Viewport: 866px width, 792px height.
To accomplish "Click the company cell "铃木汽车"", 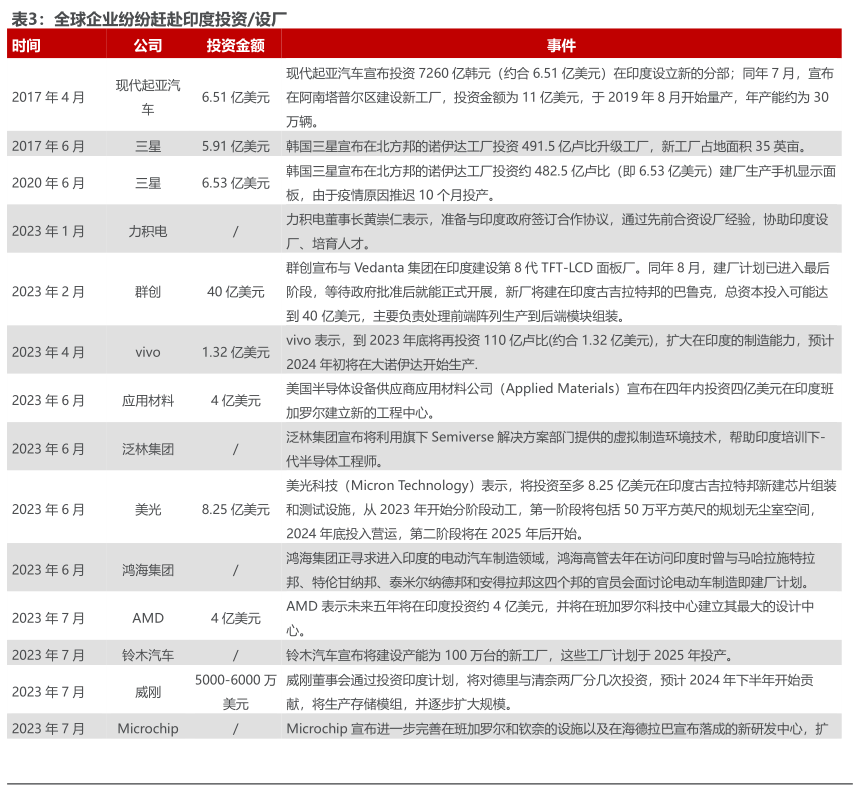I will tap(148, 655).
